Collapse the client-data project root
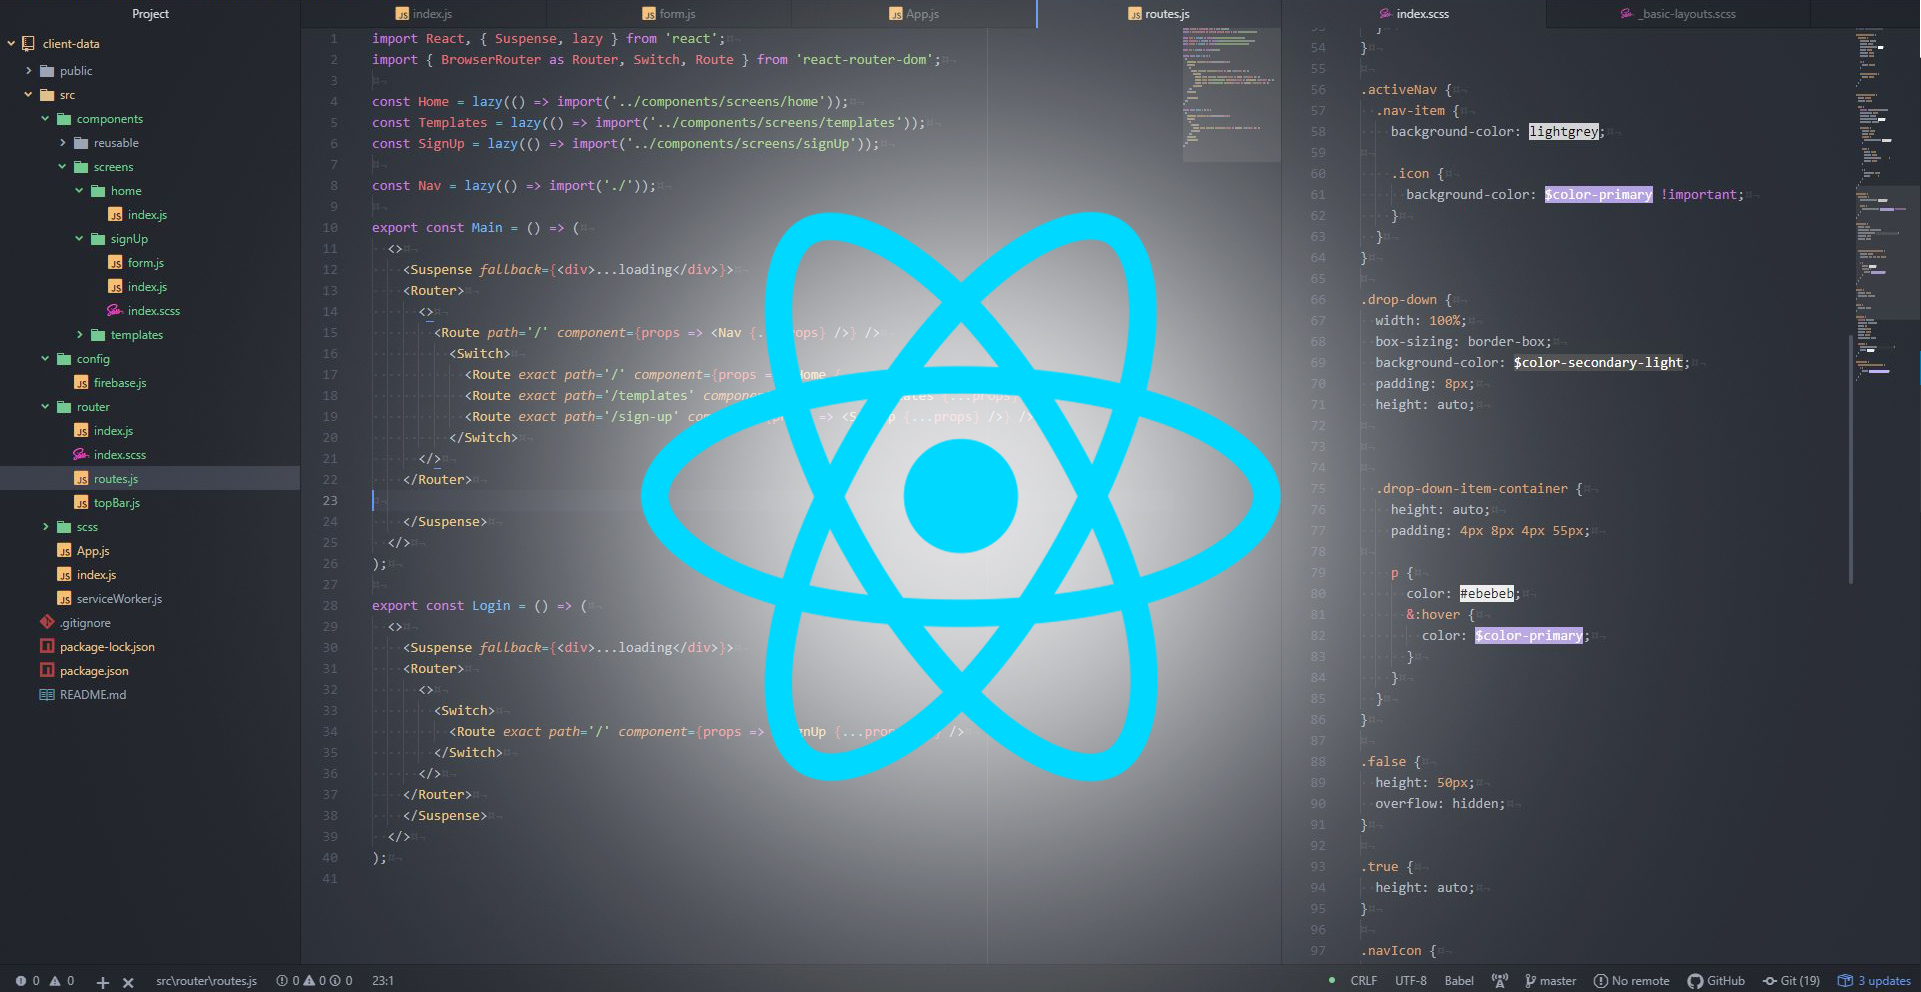 click(x=11, y=44)
